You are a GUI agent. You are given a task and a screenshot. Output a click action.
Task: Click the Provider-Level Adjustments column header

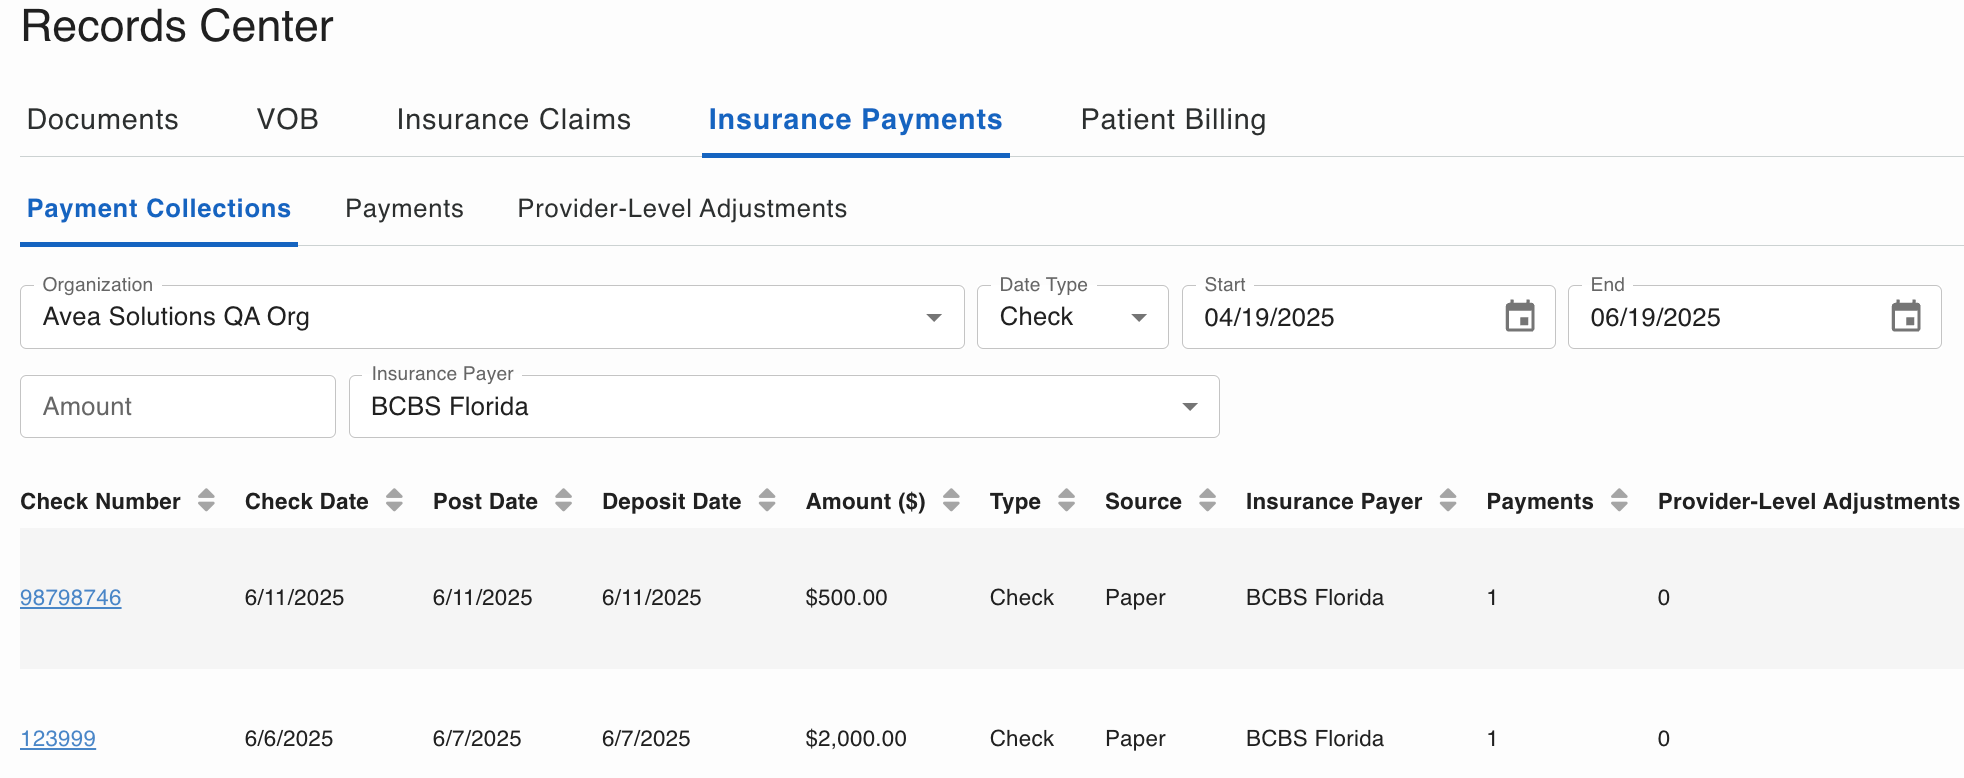pos(1809,502)
